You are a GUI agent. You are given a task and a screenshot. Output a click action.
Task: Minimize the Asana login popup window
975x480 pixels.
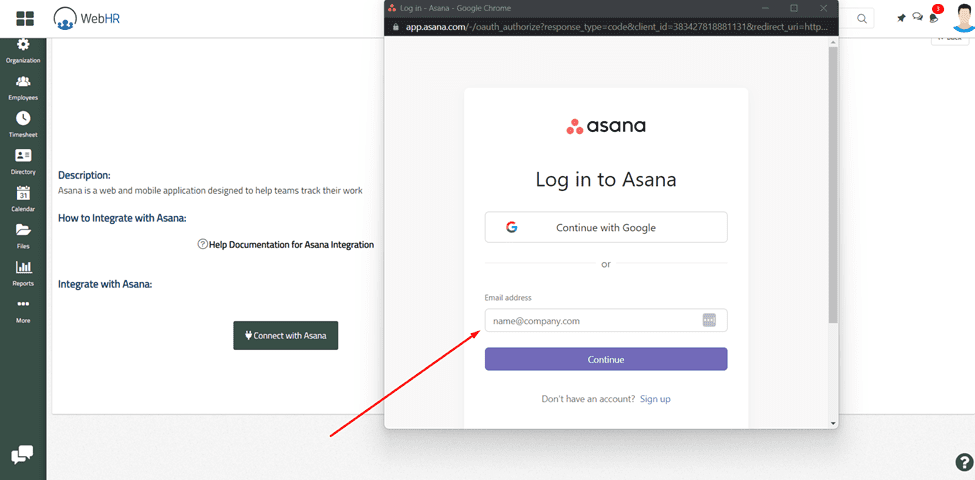[x=766, y=8]
